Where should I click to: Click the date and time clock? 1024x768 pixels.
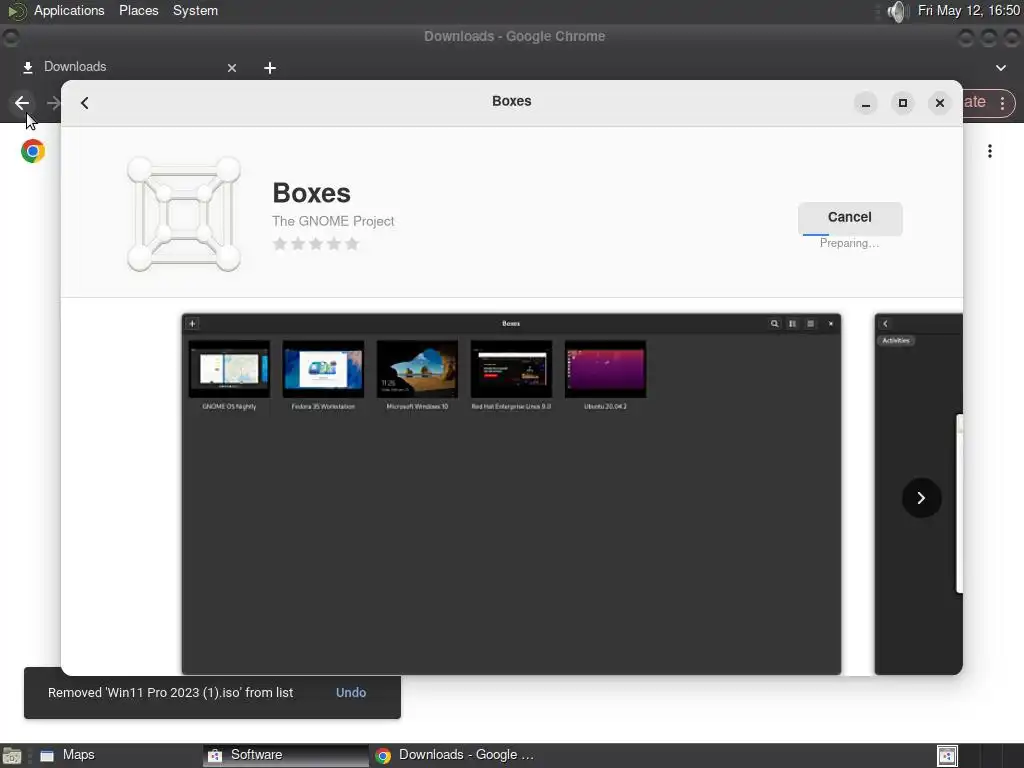(968, 10)
